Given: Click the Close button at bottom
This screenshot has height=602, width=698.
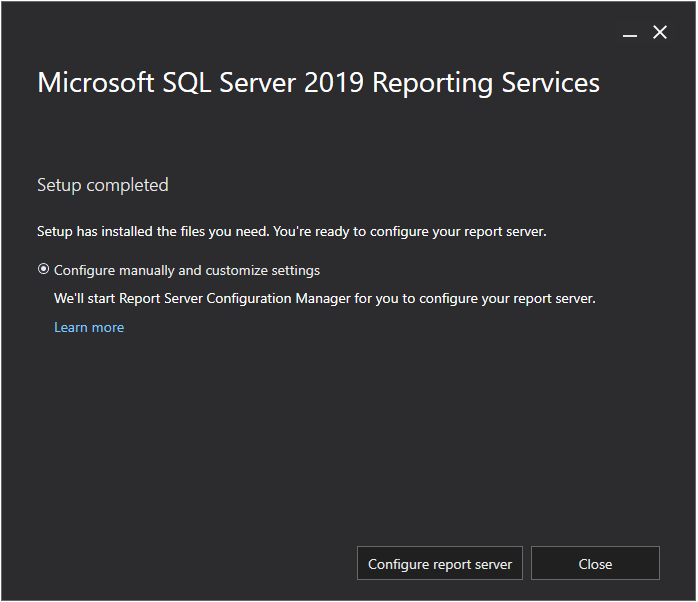Looking at the screenshot, I should [595, 563].
